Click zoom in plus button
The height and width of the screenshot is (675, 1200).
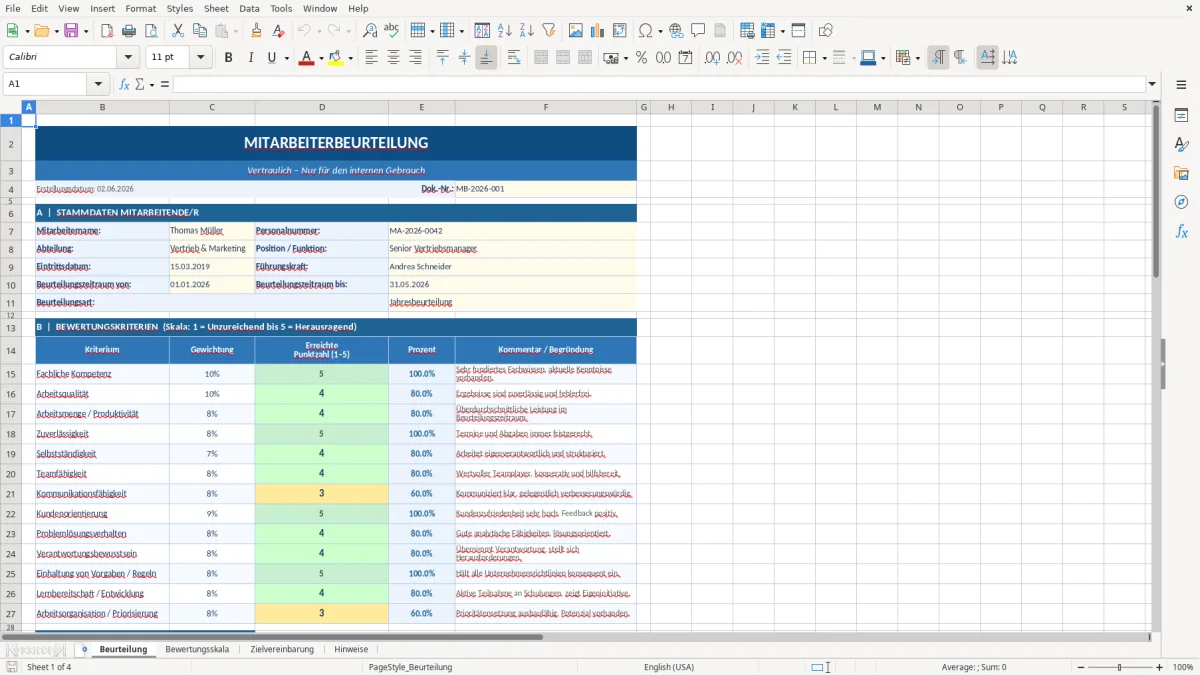[1160, 667]
